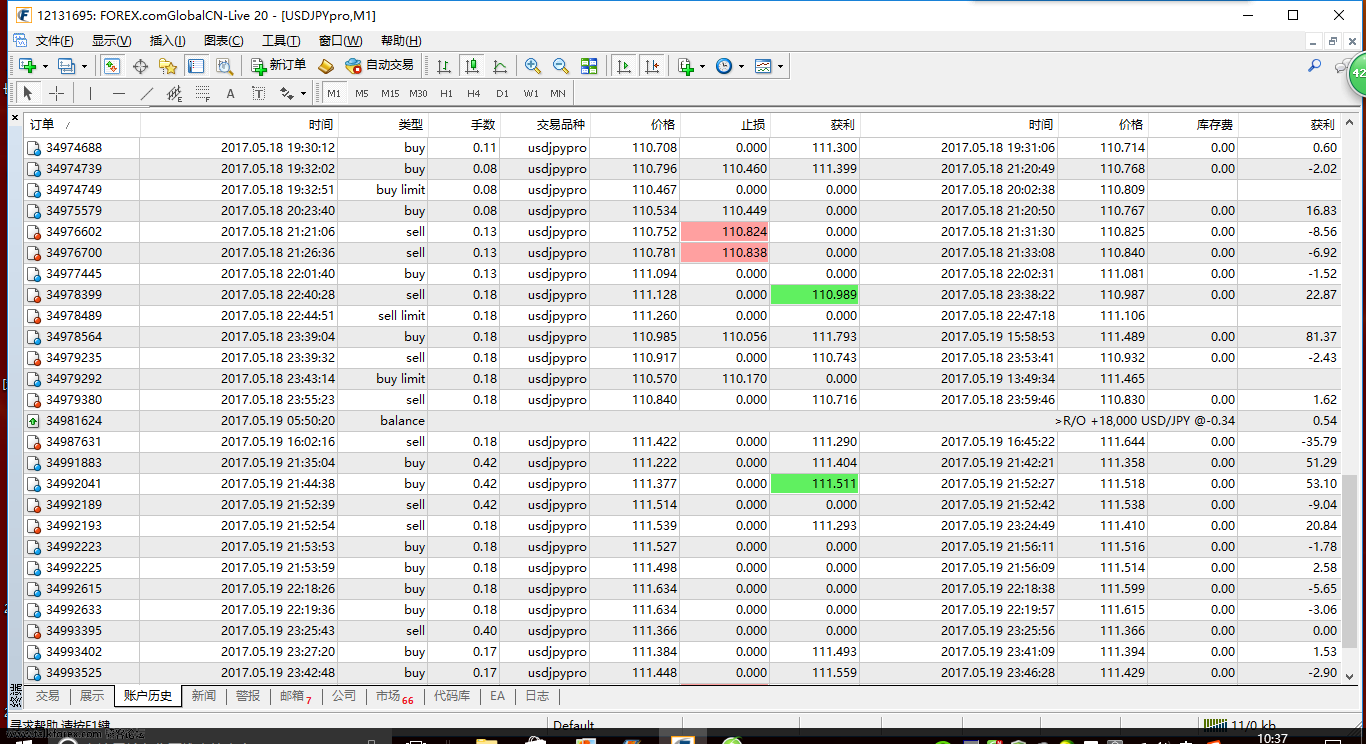Image resolution: width=1366 pixels, height=744 pixels.
Task: Show the Data Window crosshair icon
Action: [x=140, y=66]
